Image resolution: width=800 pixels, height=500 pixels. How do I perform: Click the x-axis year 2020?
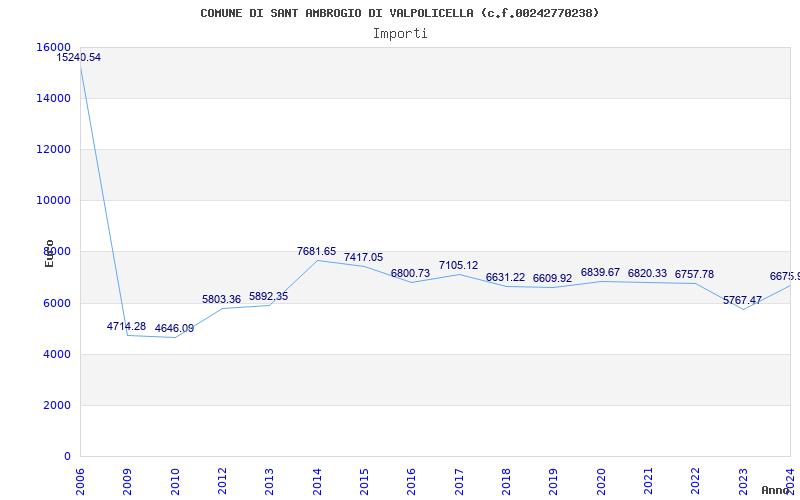pyautogui.click(x=601, y=481)
